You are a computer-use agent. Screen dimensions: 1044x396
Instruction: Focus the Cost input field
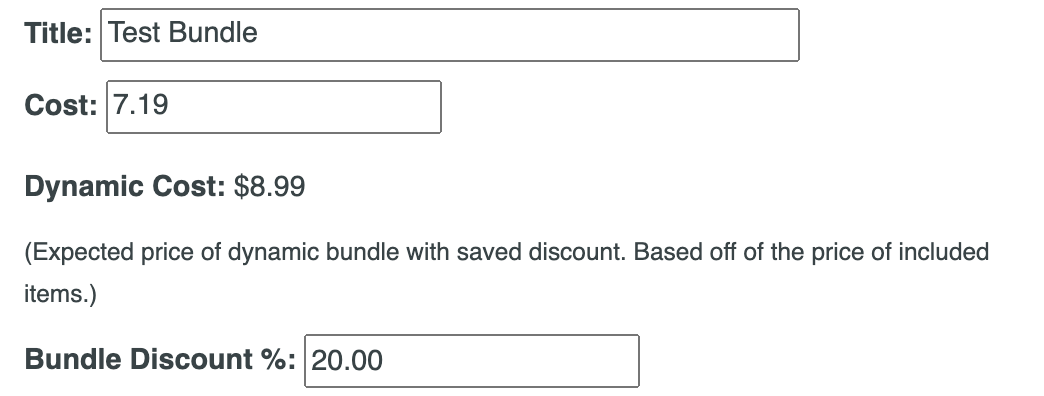(274, 106)
